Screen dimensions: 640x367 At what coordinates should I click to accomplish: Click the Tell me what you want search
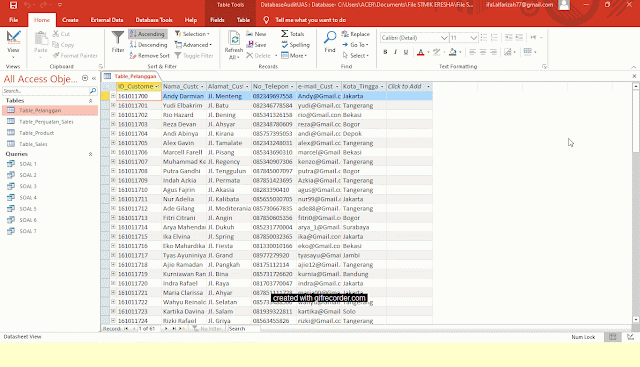[x=310, y=20]
